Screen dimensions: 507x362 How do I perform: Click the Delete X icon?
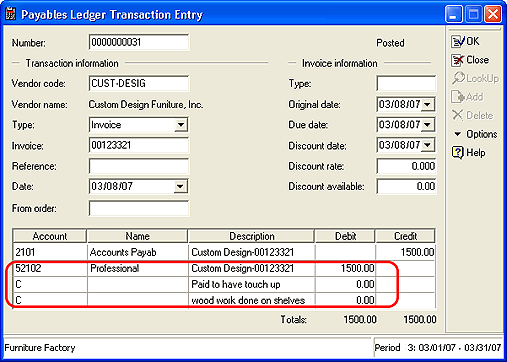pyautogui.click(x=458, y=115)
